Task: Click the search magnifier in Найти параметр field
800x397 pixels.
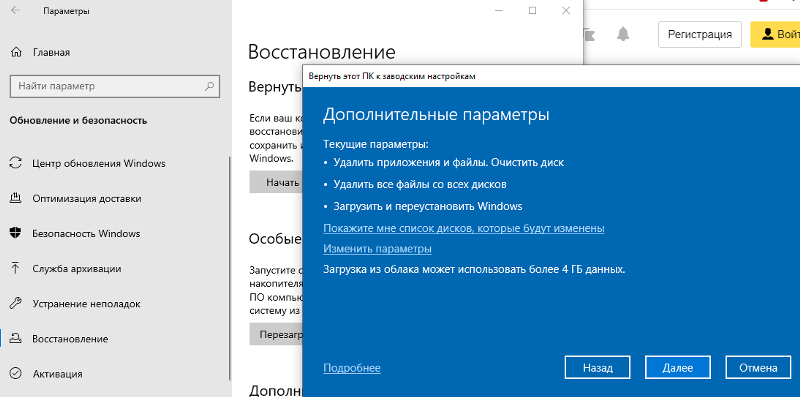Action: (209, 86)
